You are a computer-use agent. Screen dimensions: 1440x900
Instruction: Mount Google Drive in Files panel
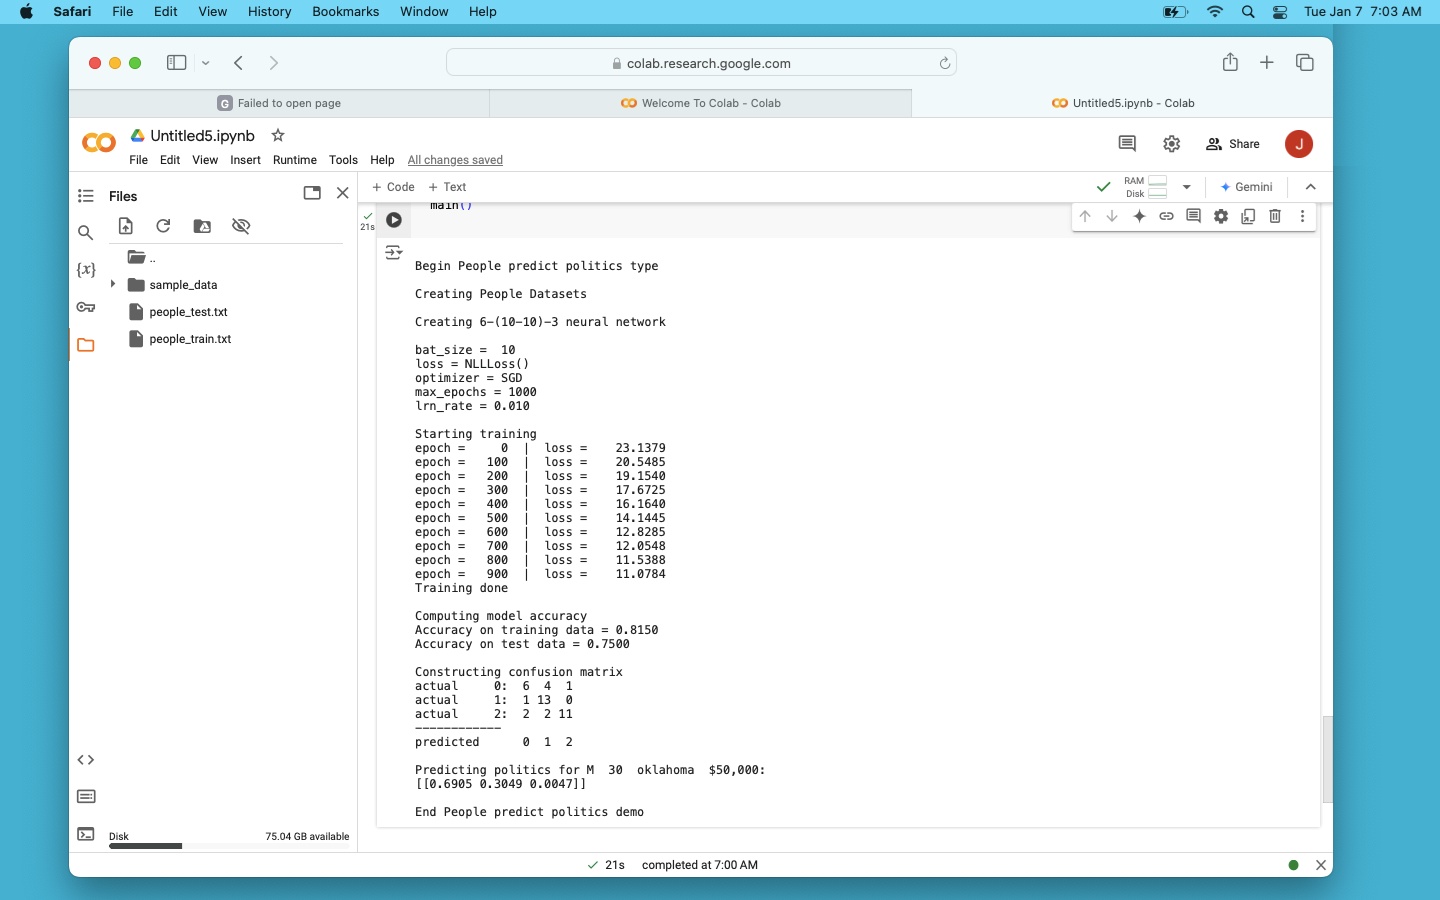202,226
